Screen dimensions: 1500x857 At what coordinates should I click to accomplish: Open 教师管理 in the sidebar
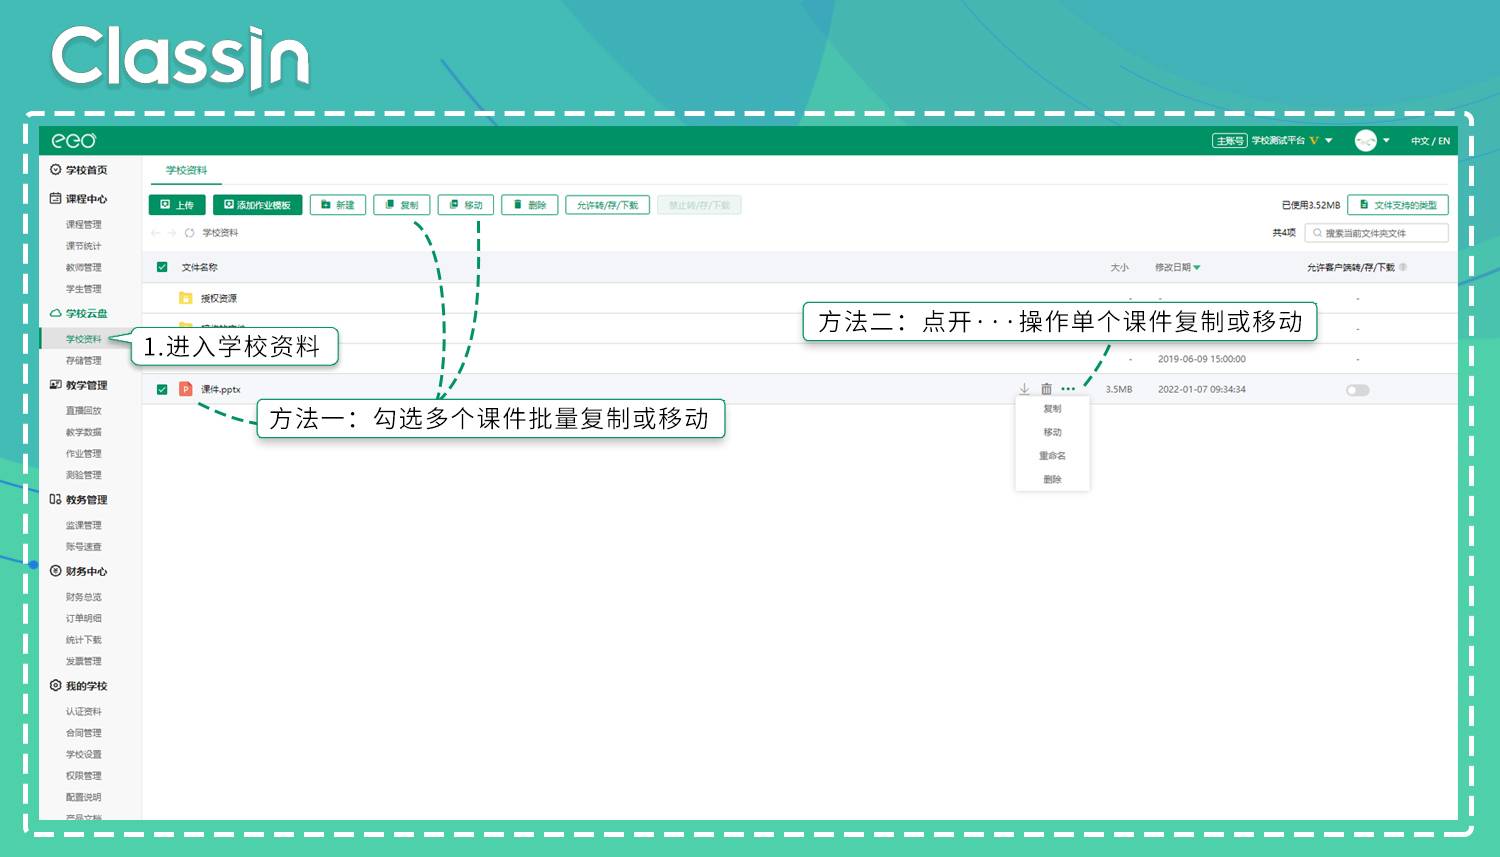tap(84, 268)
